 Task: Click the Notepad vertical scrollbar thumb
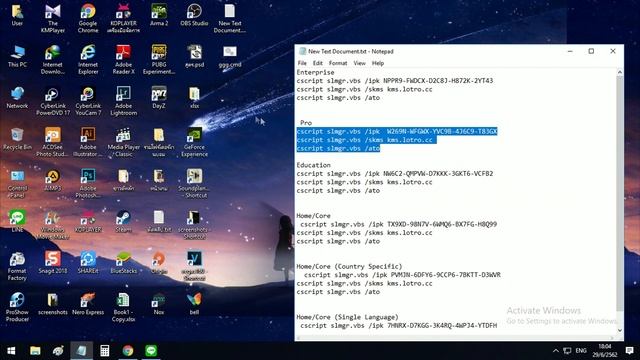tap(620, 194)
